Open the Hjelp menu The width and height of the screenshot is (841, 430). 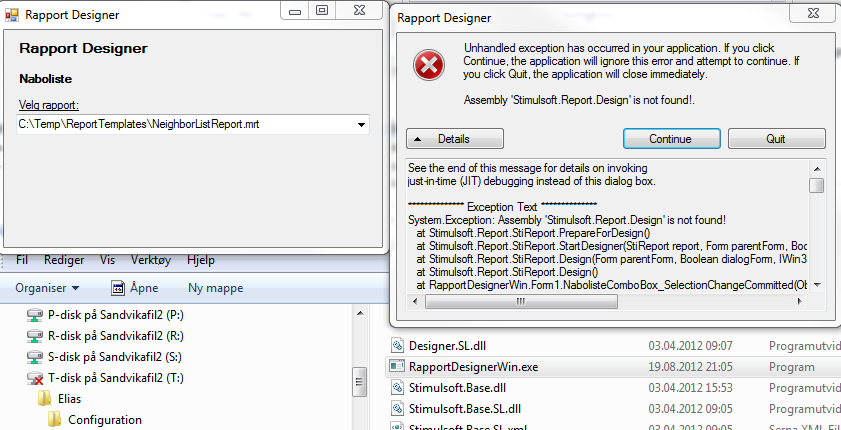click(x=201, y=260)
